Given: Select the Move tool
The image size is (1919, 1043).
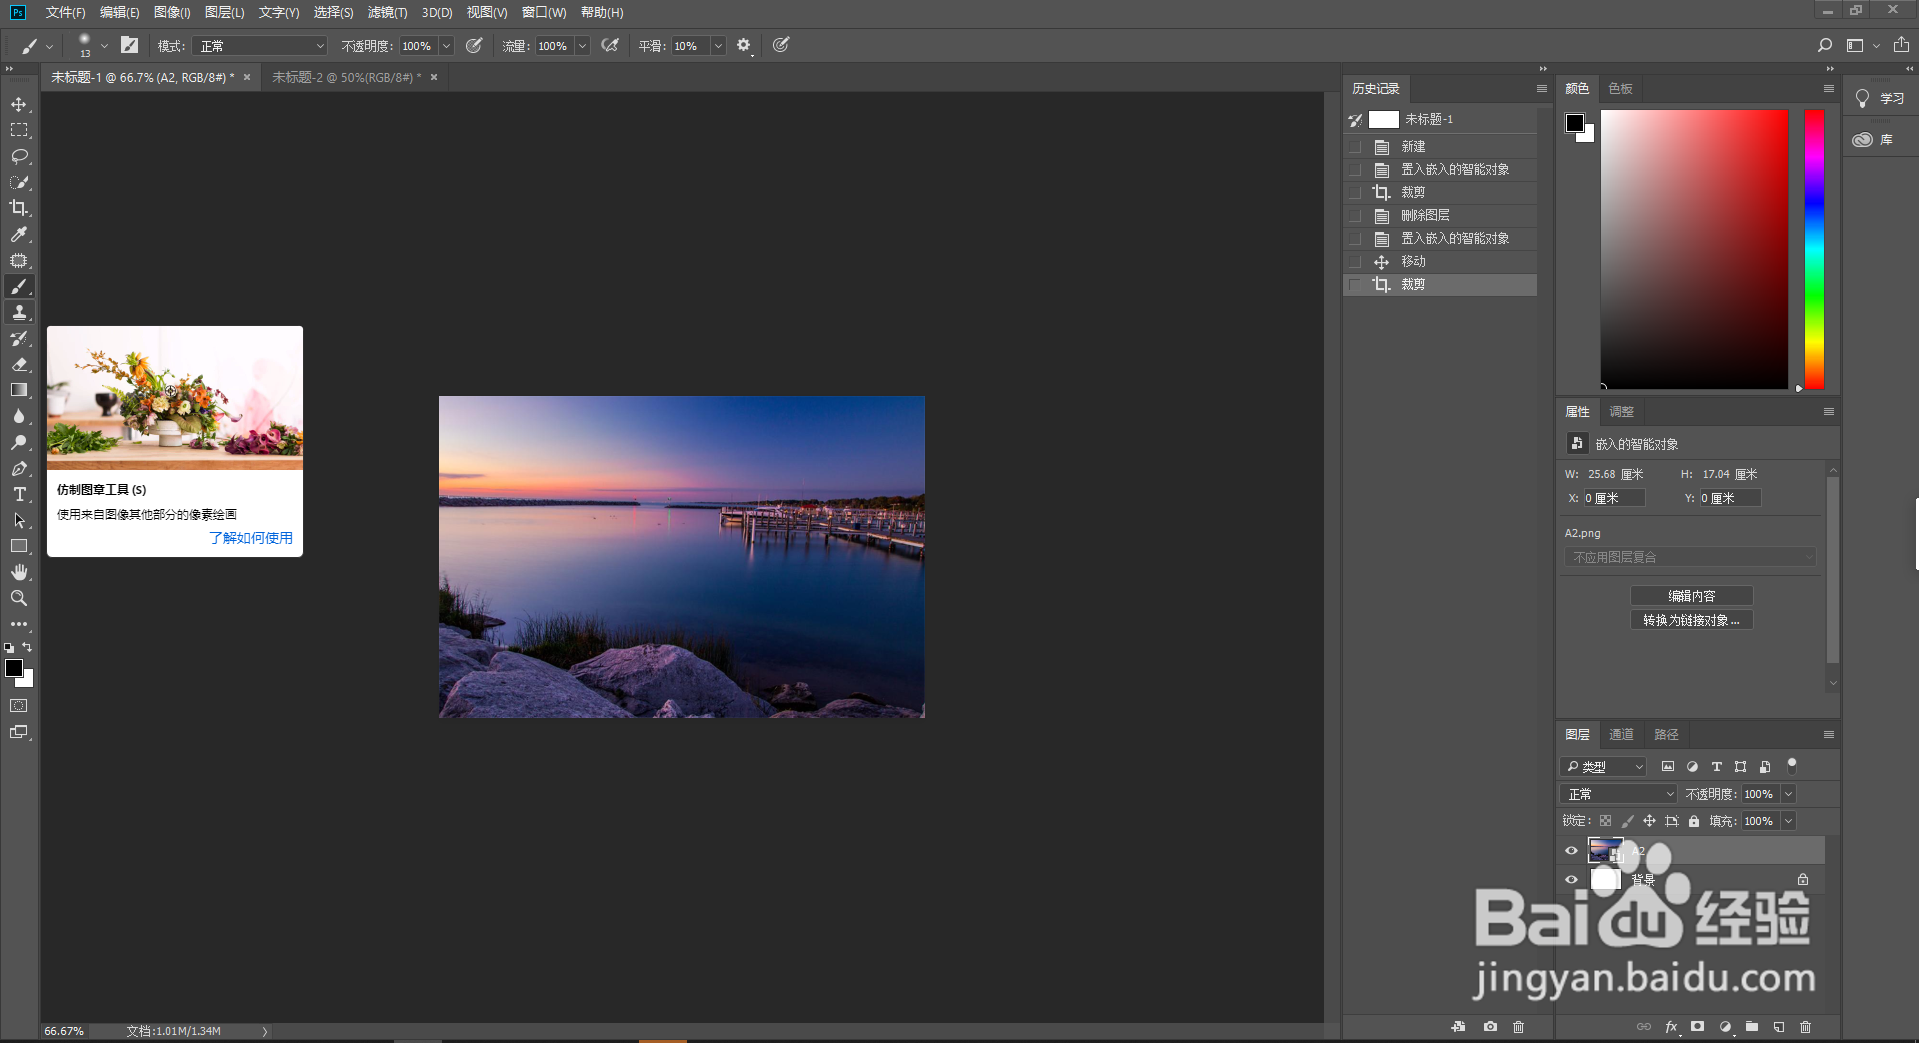Looking at the screenshot, I should coord(19,105).
